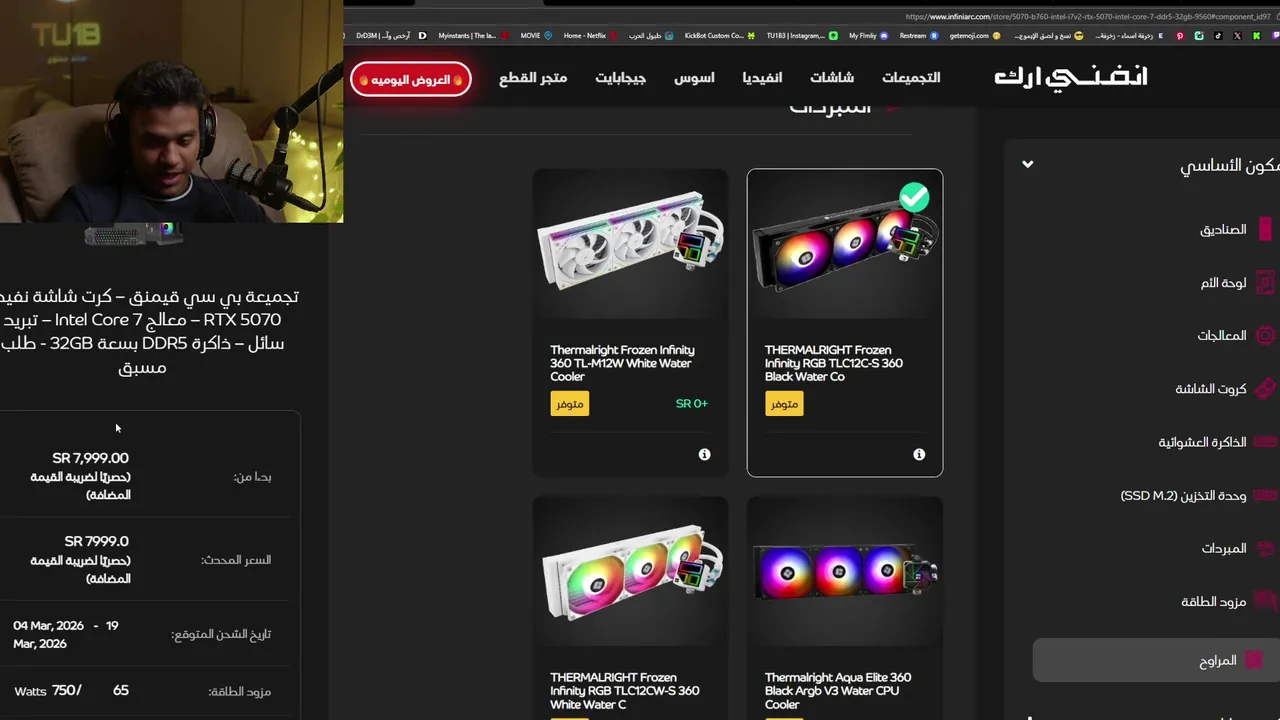1280x720 pixels.
Task: Click the processors (المعالجات) chip icon
Action: [x=1265, y=335]
